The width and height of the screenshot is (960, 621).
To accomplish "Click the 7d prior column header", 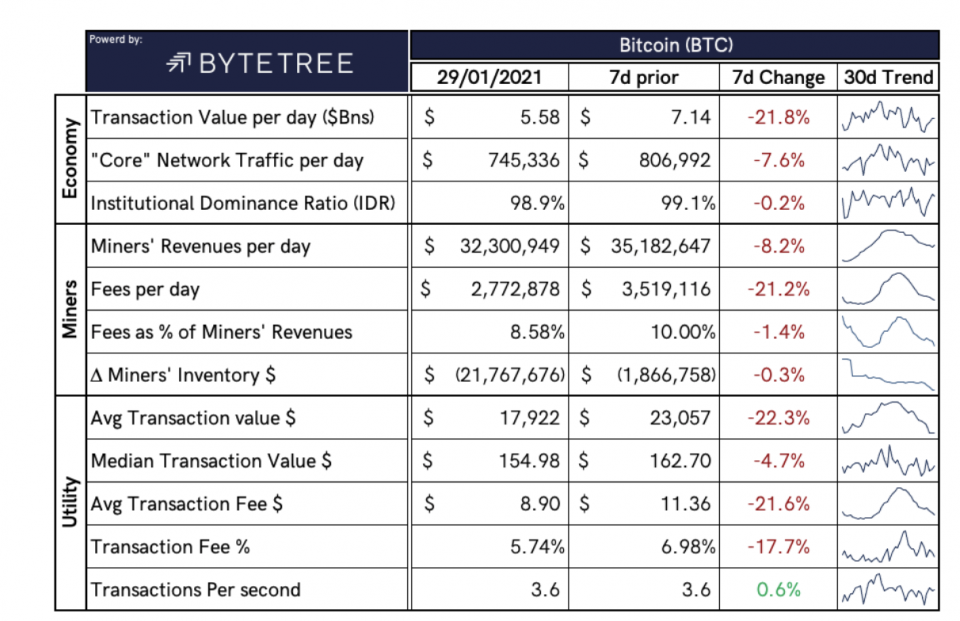I will click(643, 77).
